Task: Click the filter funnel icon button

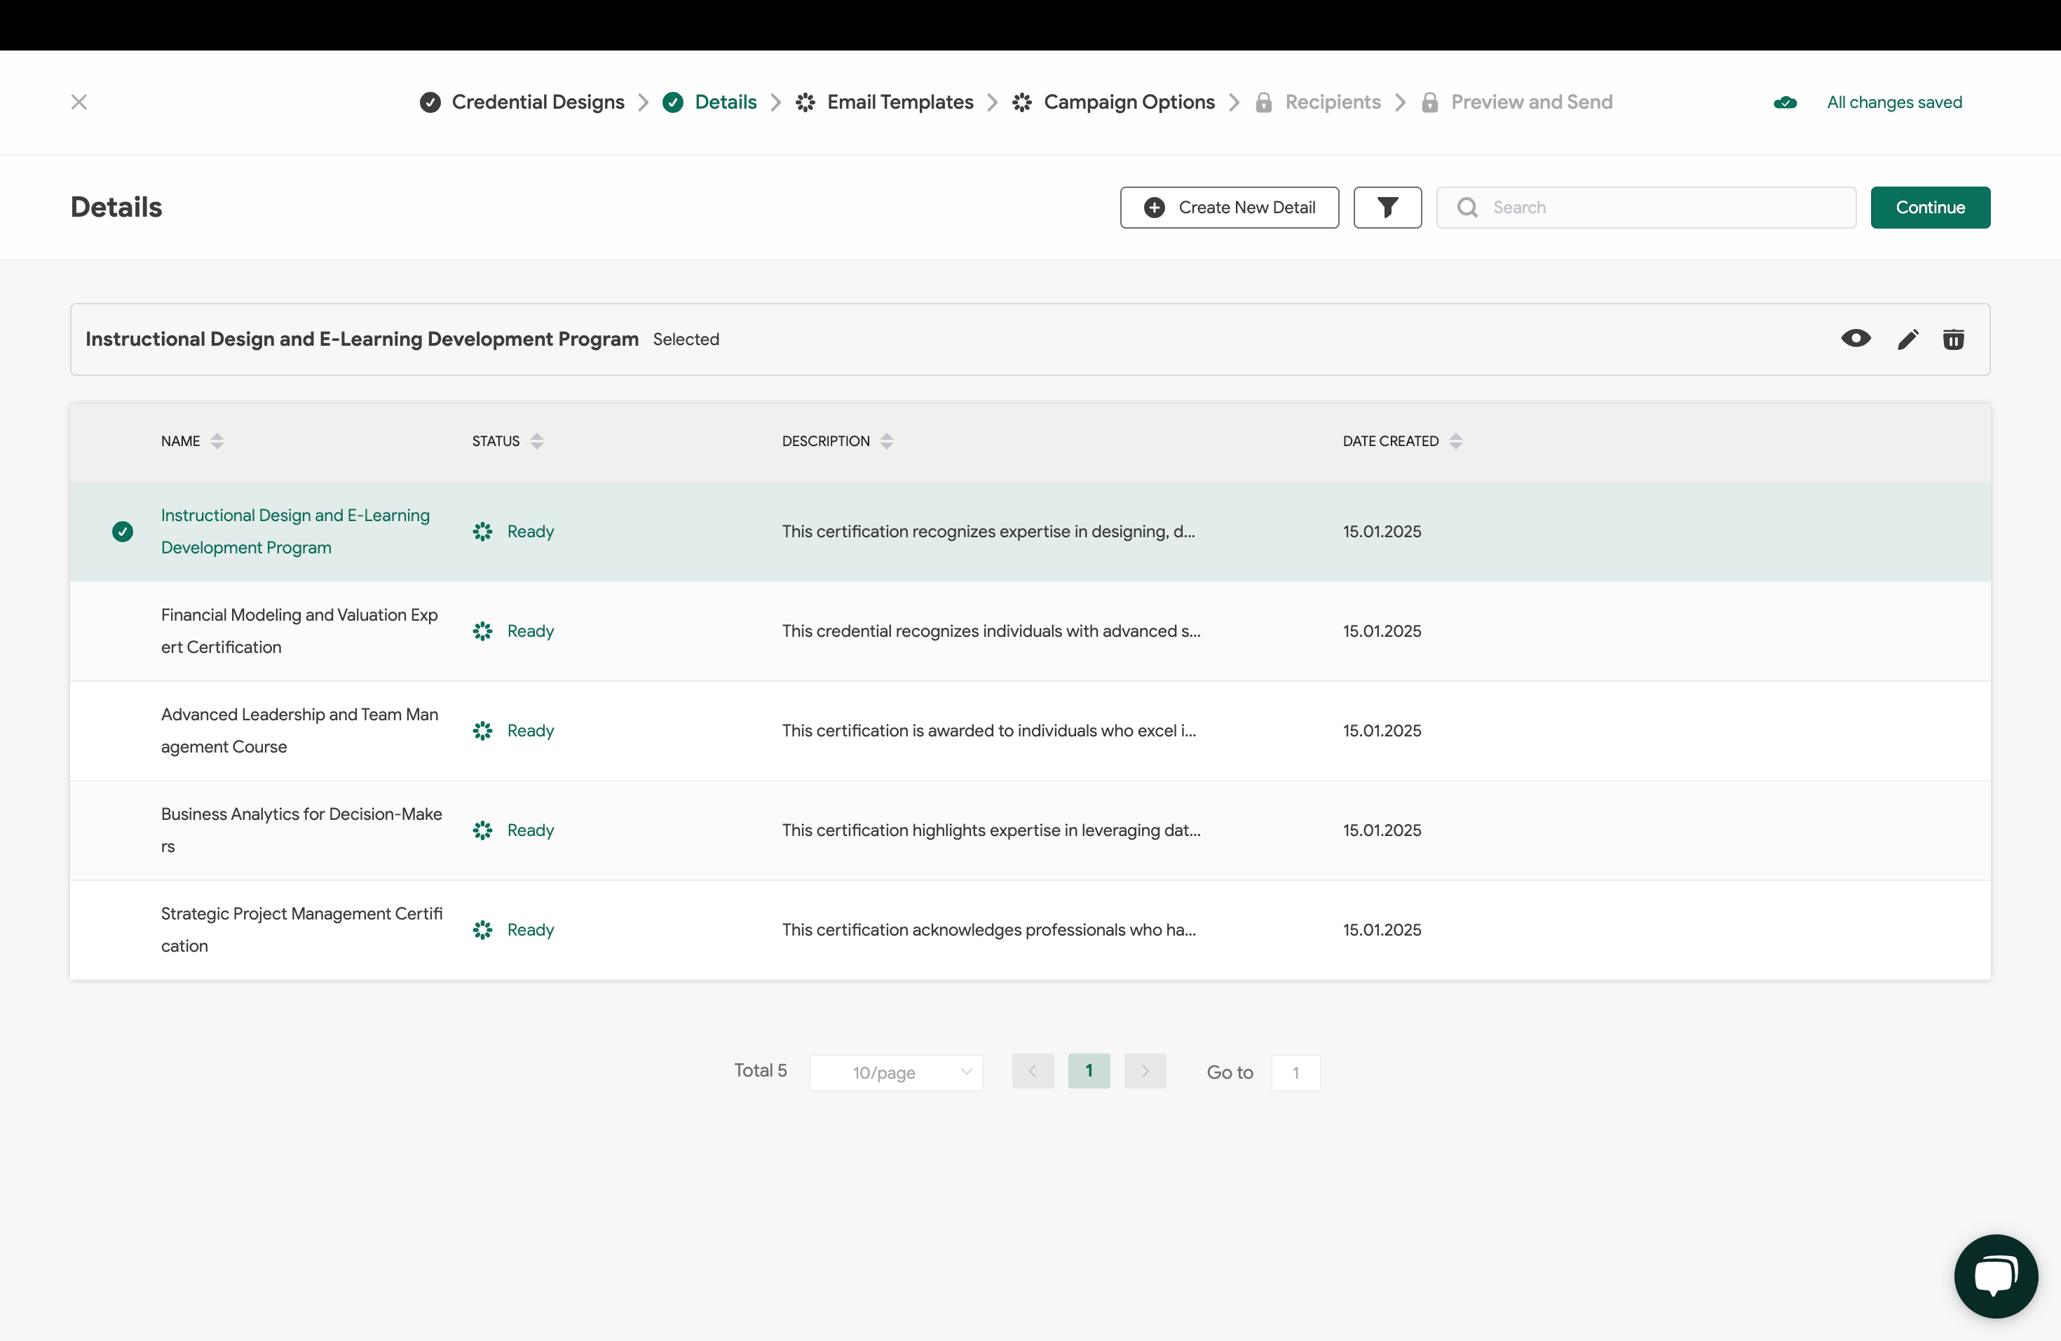Action: click(1387, 207)
